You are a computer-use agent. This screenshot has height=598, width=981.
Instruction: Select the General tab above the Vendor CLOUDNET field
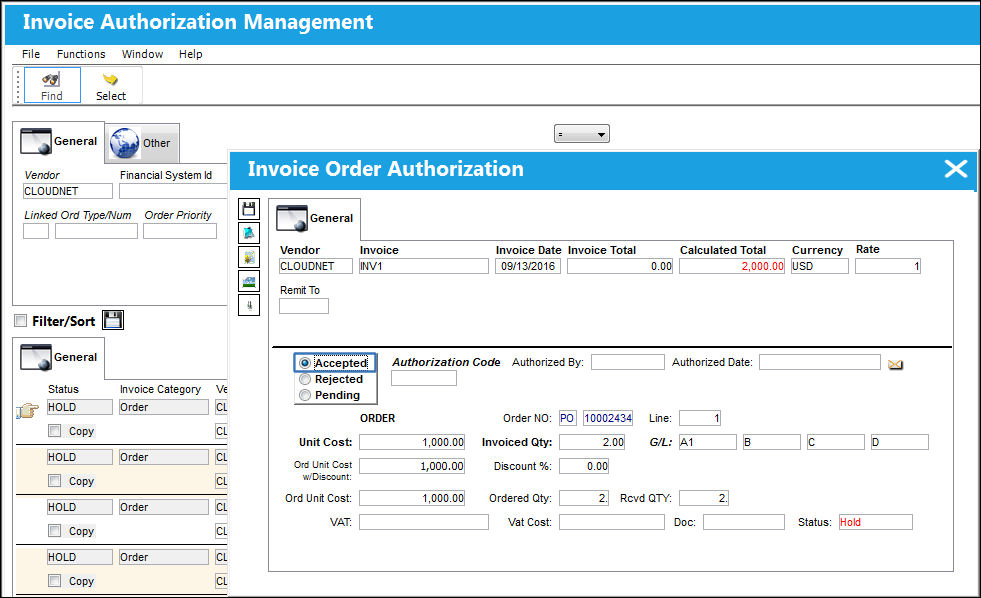[x=59, y=142]
